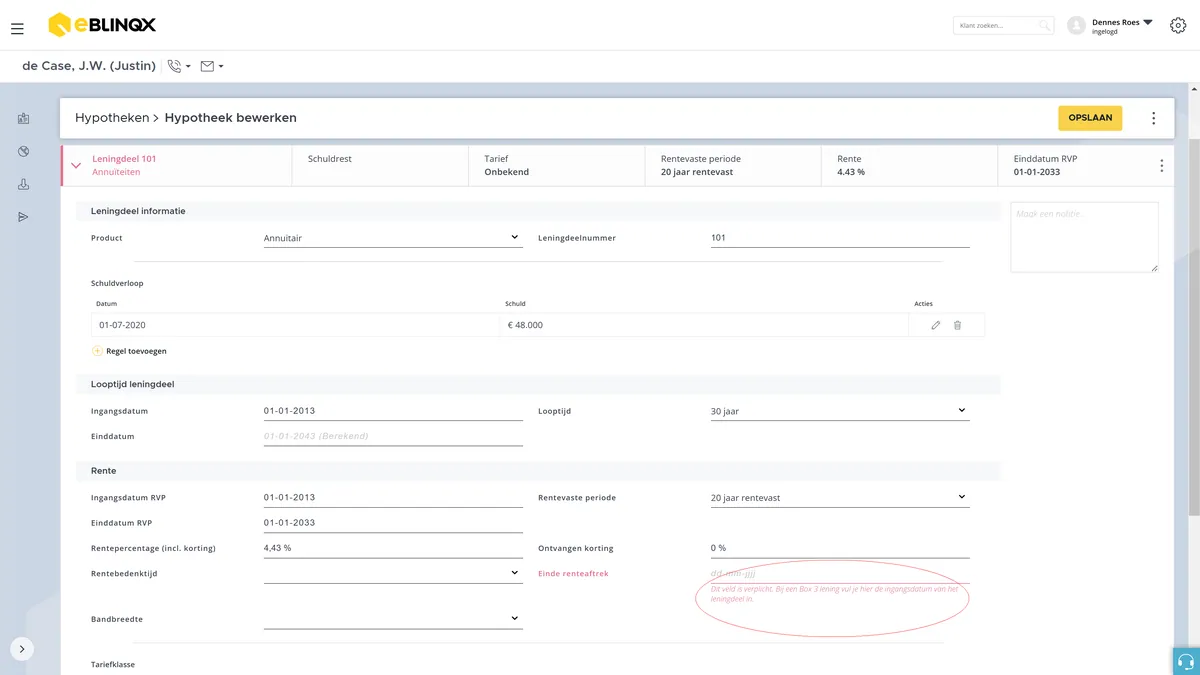Viewport: 1200px width, 675px height.
Task: Click the customer name de Case, J.W. (Justin)
Action: (x=89, y=66)
